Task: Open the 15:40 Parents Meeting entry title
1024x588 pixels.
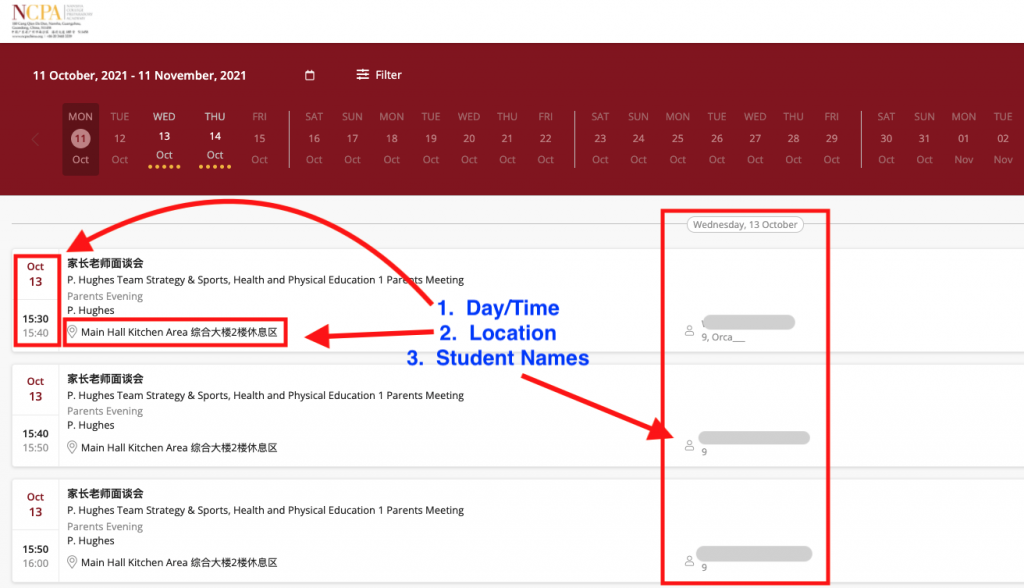Action: 265,395
